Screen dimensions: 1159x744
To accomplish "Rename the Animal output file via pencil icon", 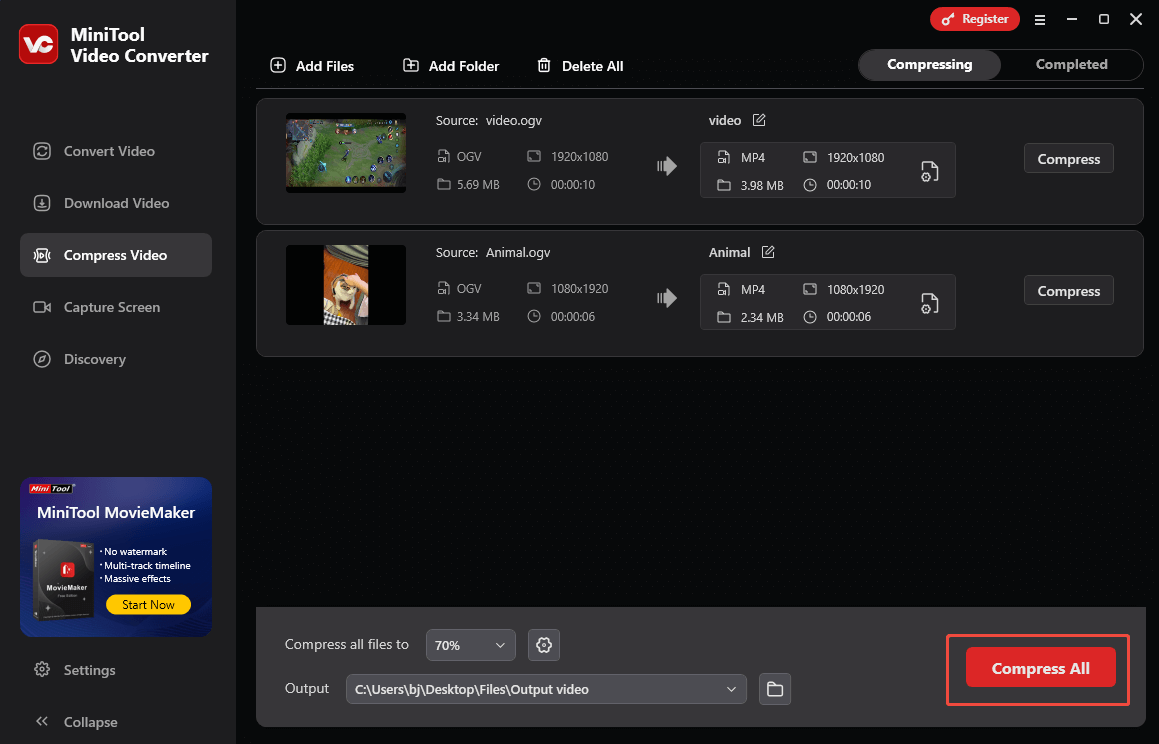I will pyautogui.click(x=770, y=252).
